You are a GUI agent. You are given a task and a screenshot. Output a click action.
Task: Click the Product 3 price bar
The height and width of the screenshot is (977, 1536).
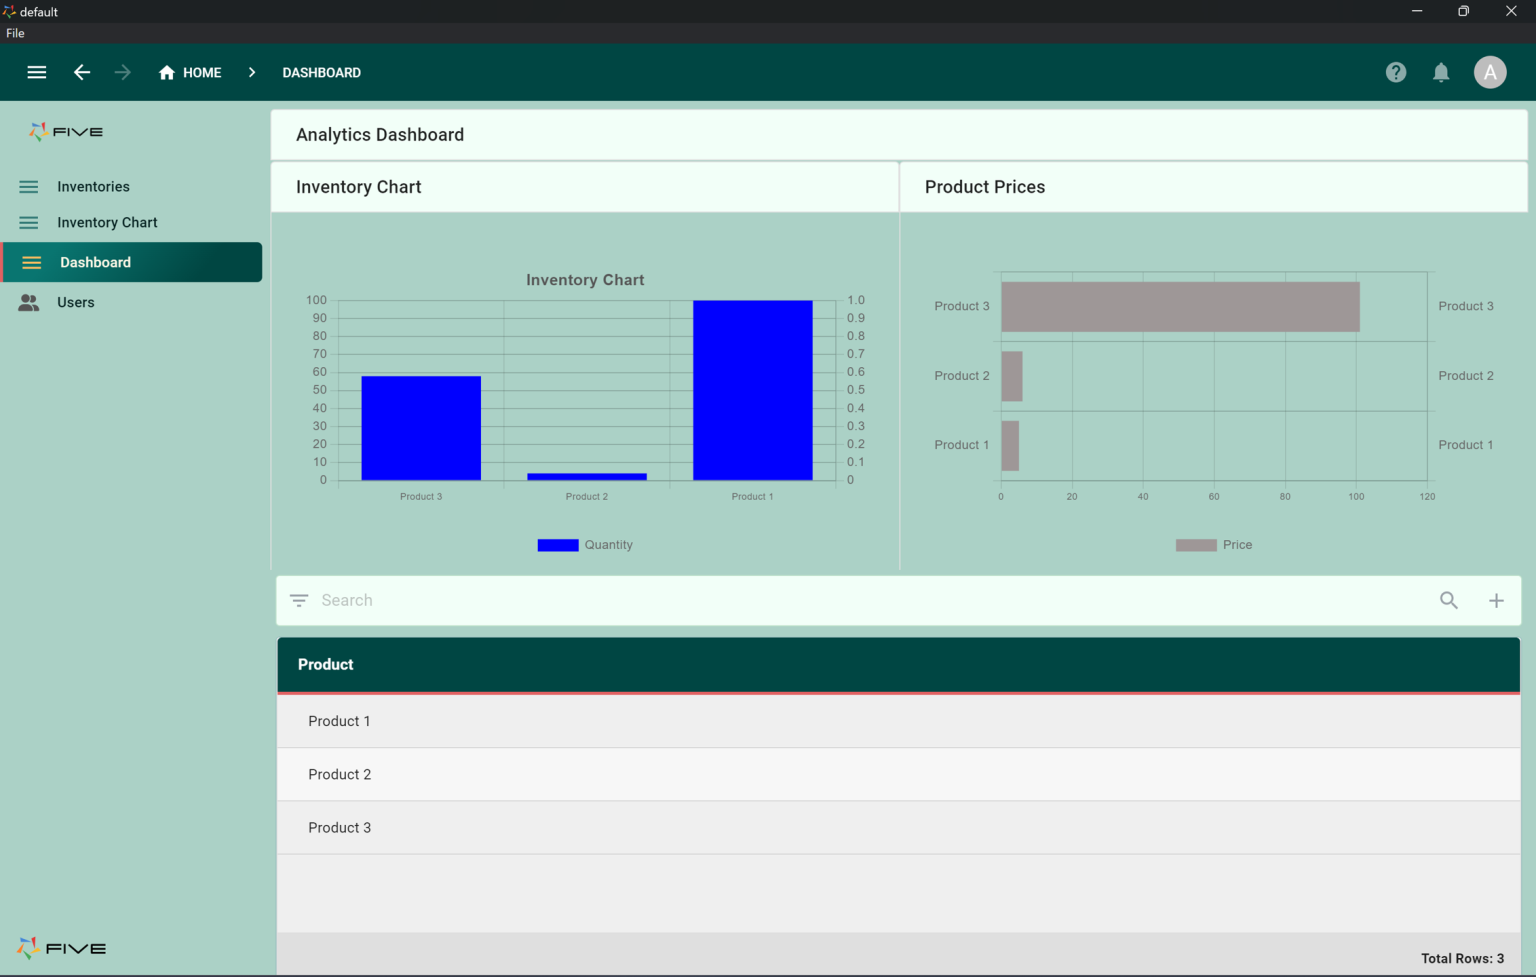[x=1180, y=307]
